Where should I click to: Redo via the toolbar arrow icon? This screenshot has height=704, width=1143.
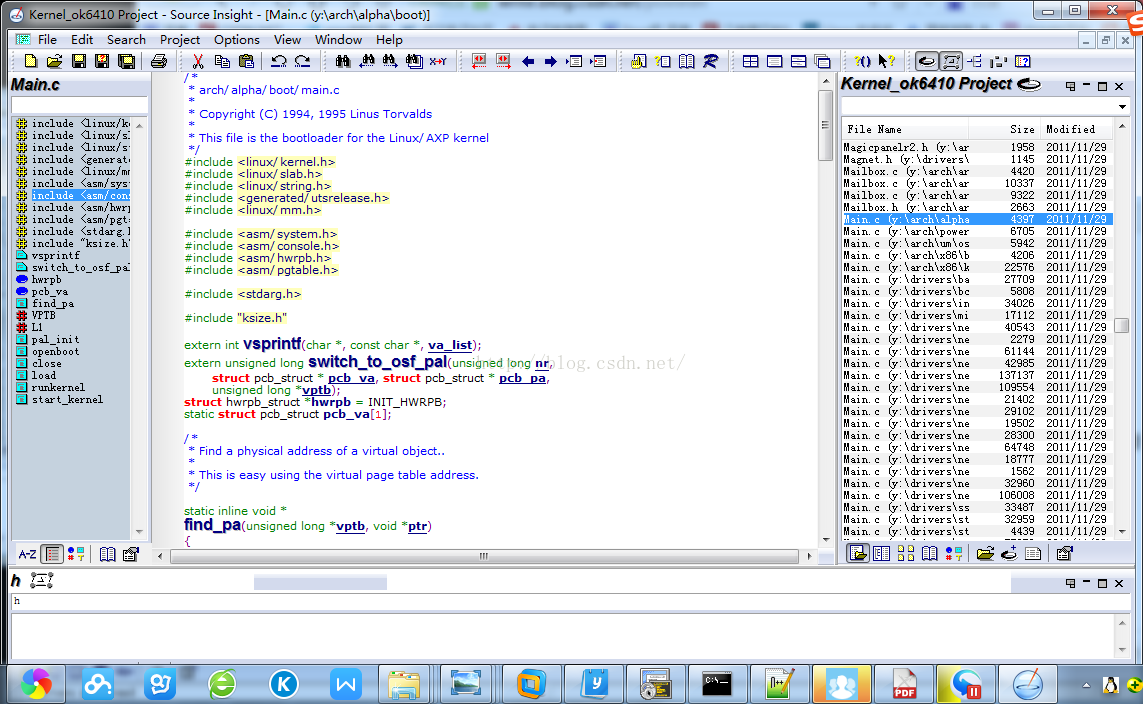(x=303, y=61)
